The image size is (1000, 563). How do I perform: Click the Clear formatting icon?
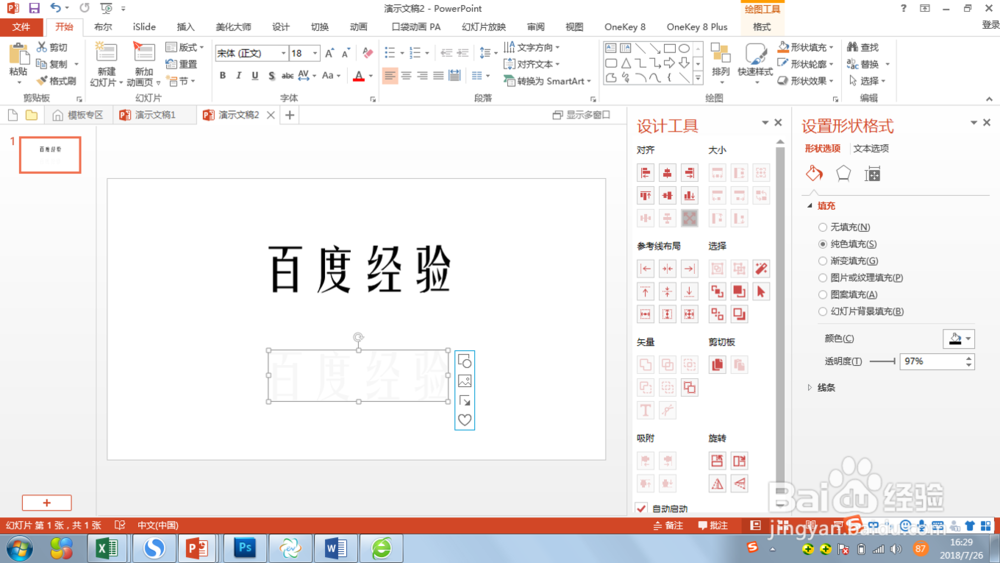tap(367, 54)
